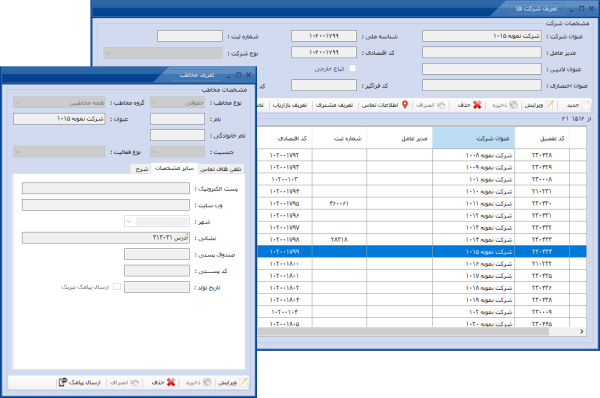Click the Latin title (عنوان لاتین) input field

coord(482,69)
